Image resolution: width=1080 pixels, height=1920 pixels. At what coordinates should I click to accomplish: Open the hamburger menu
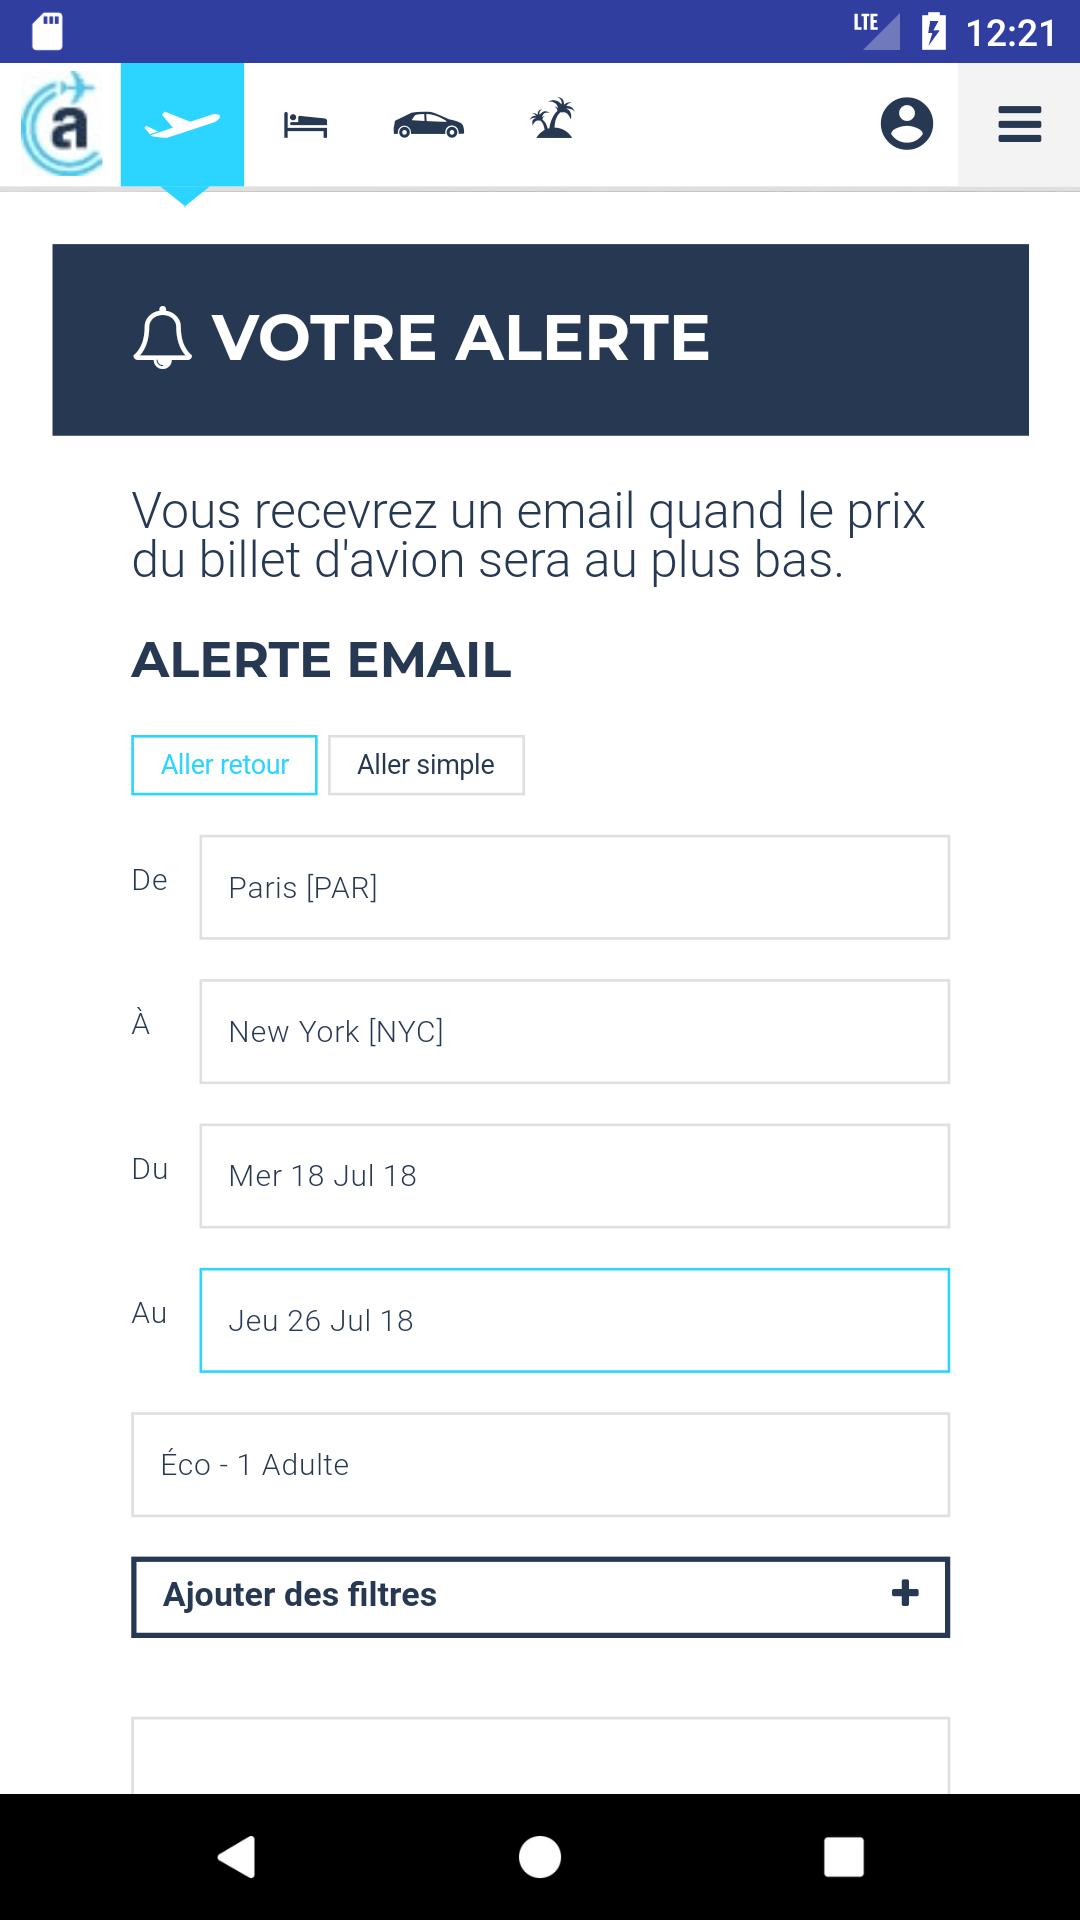point(1019,125)
